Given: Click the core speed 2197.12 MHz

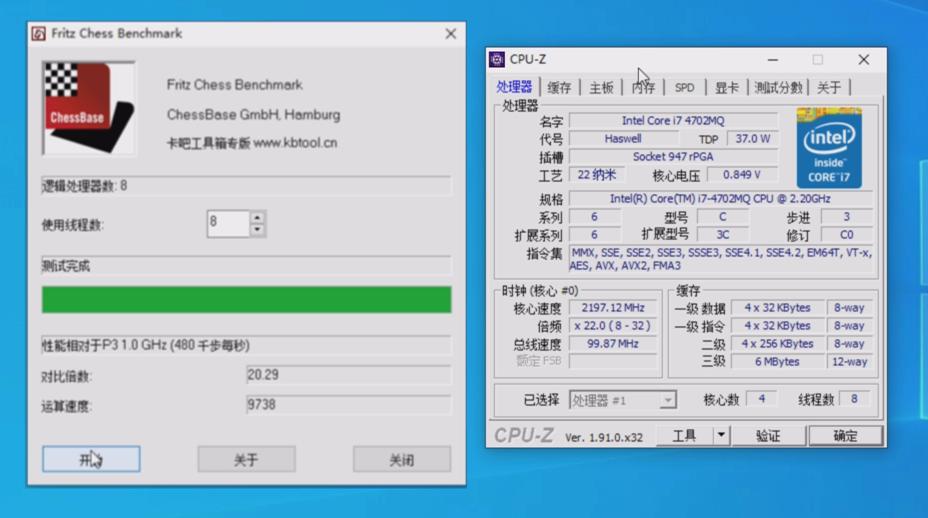Looking at the screenshot, I should 613,308.
